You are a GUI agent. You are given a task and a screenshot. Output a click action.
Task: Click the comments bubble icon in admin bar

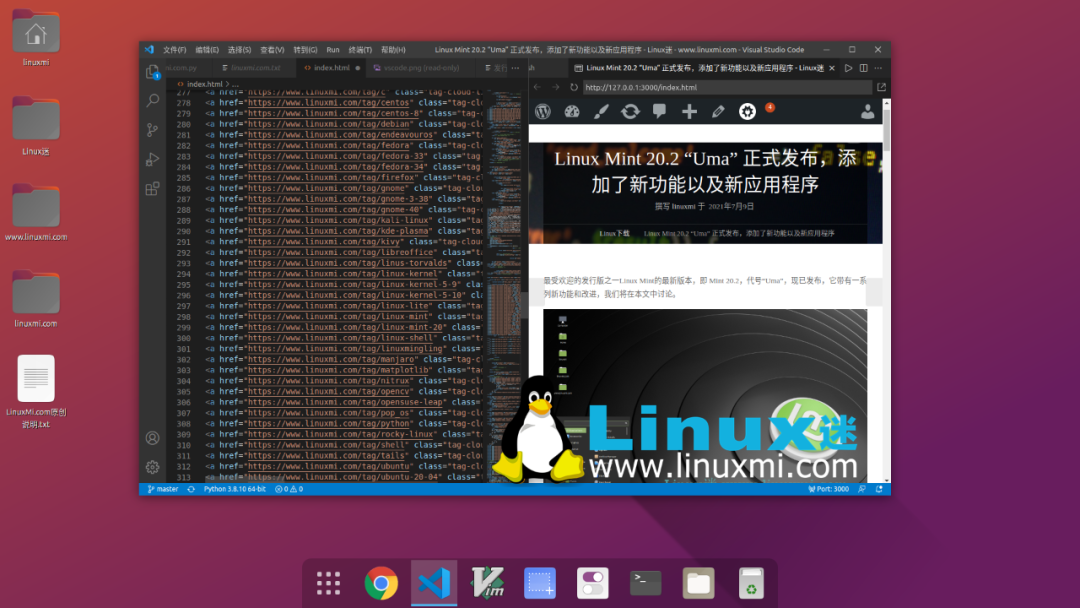pyautogui.click(x=659, y=112)
